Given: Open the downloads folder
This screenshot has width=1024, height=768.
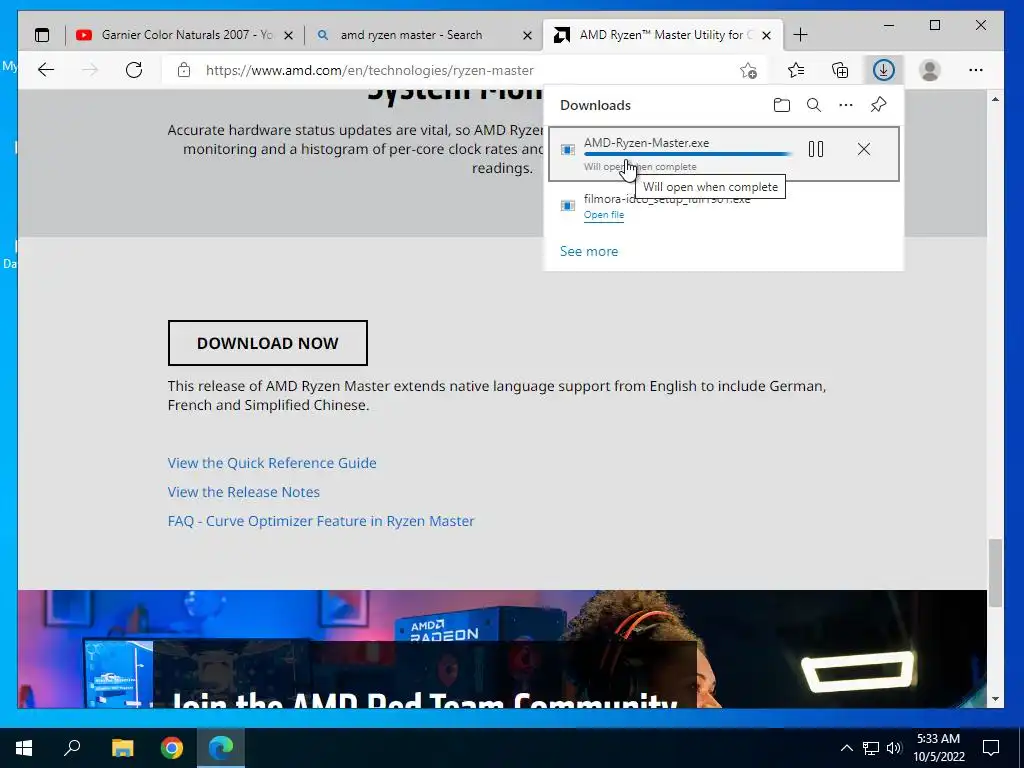Looking at the screenshot, I should pos(782,105).
